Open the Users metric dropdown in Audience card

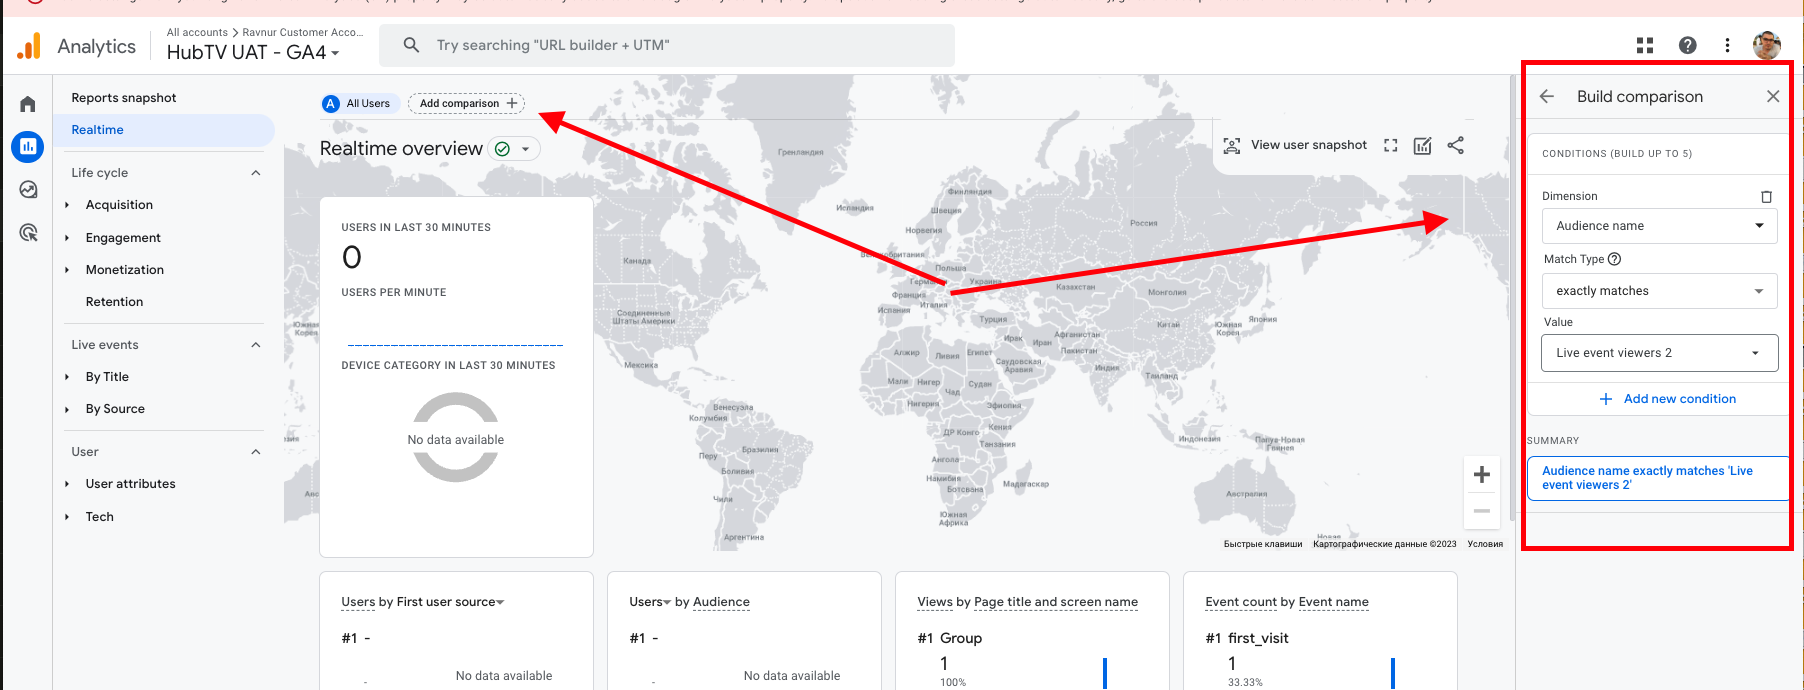pos(650,602)
